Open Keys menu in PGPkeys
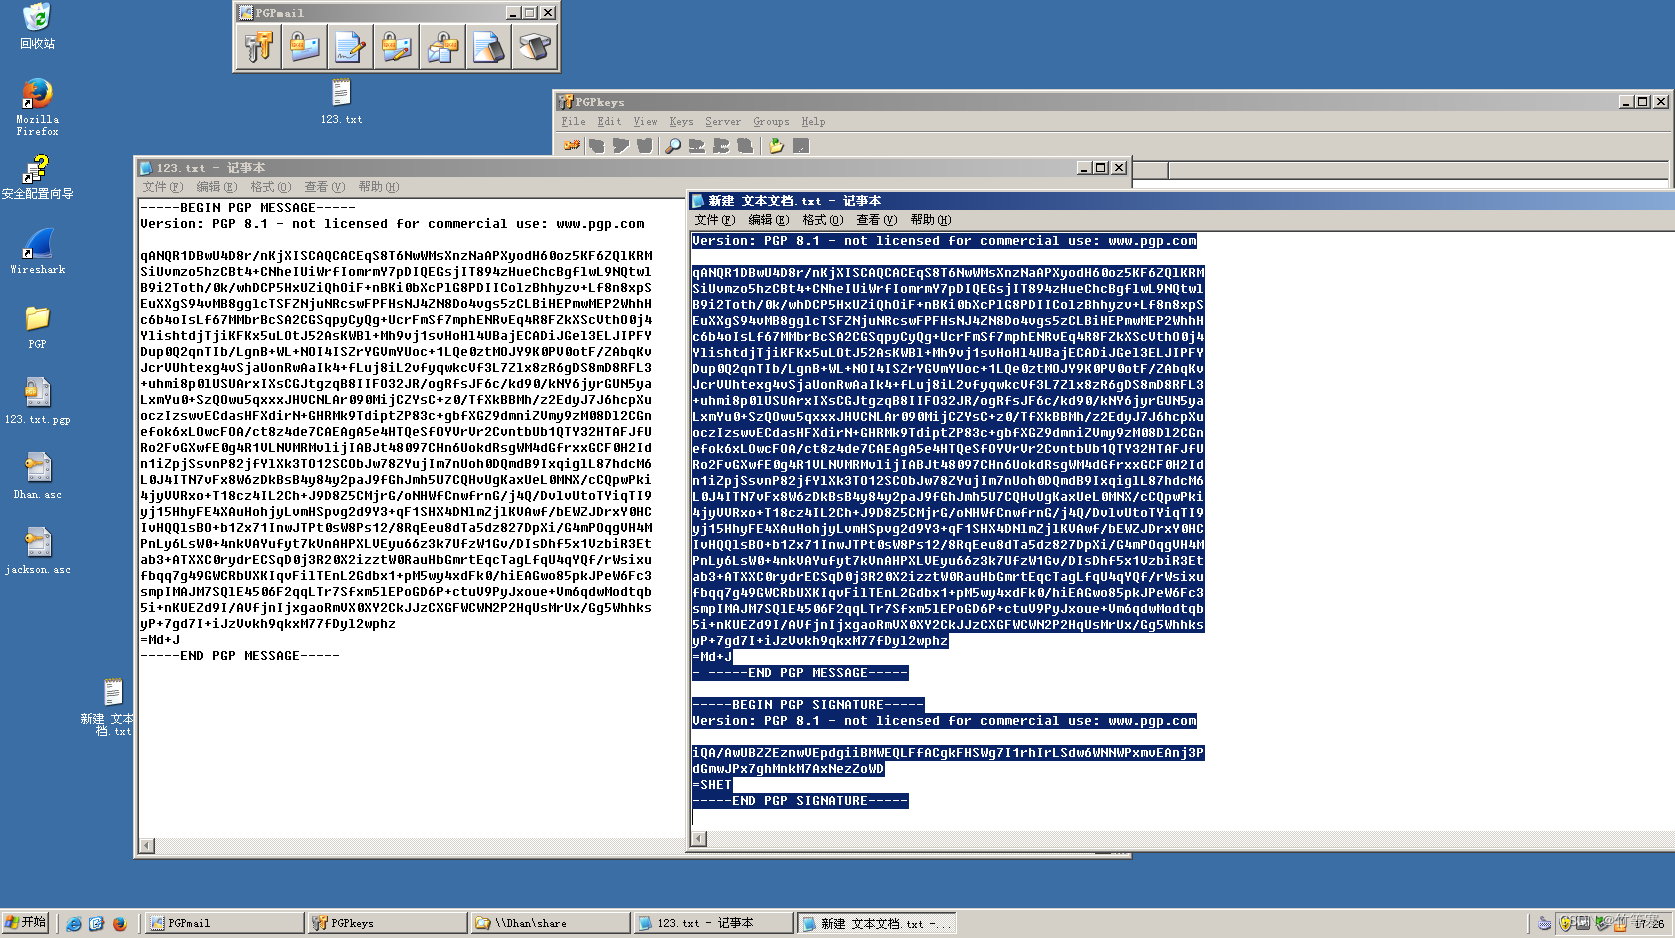Viewport: 1675px width, 938px height. pyautogui.click(x=681, y=122)
